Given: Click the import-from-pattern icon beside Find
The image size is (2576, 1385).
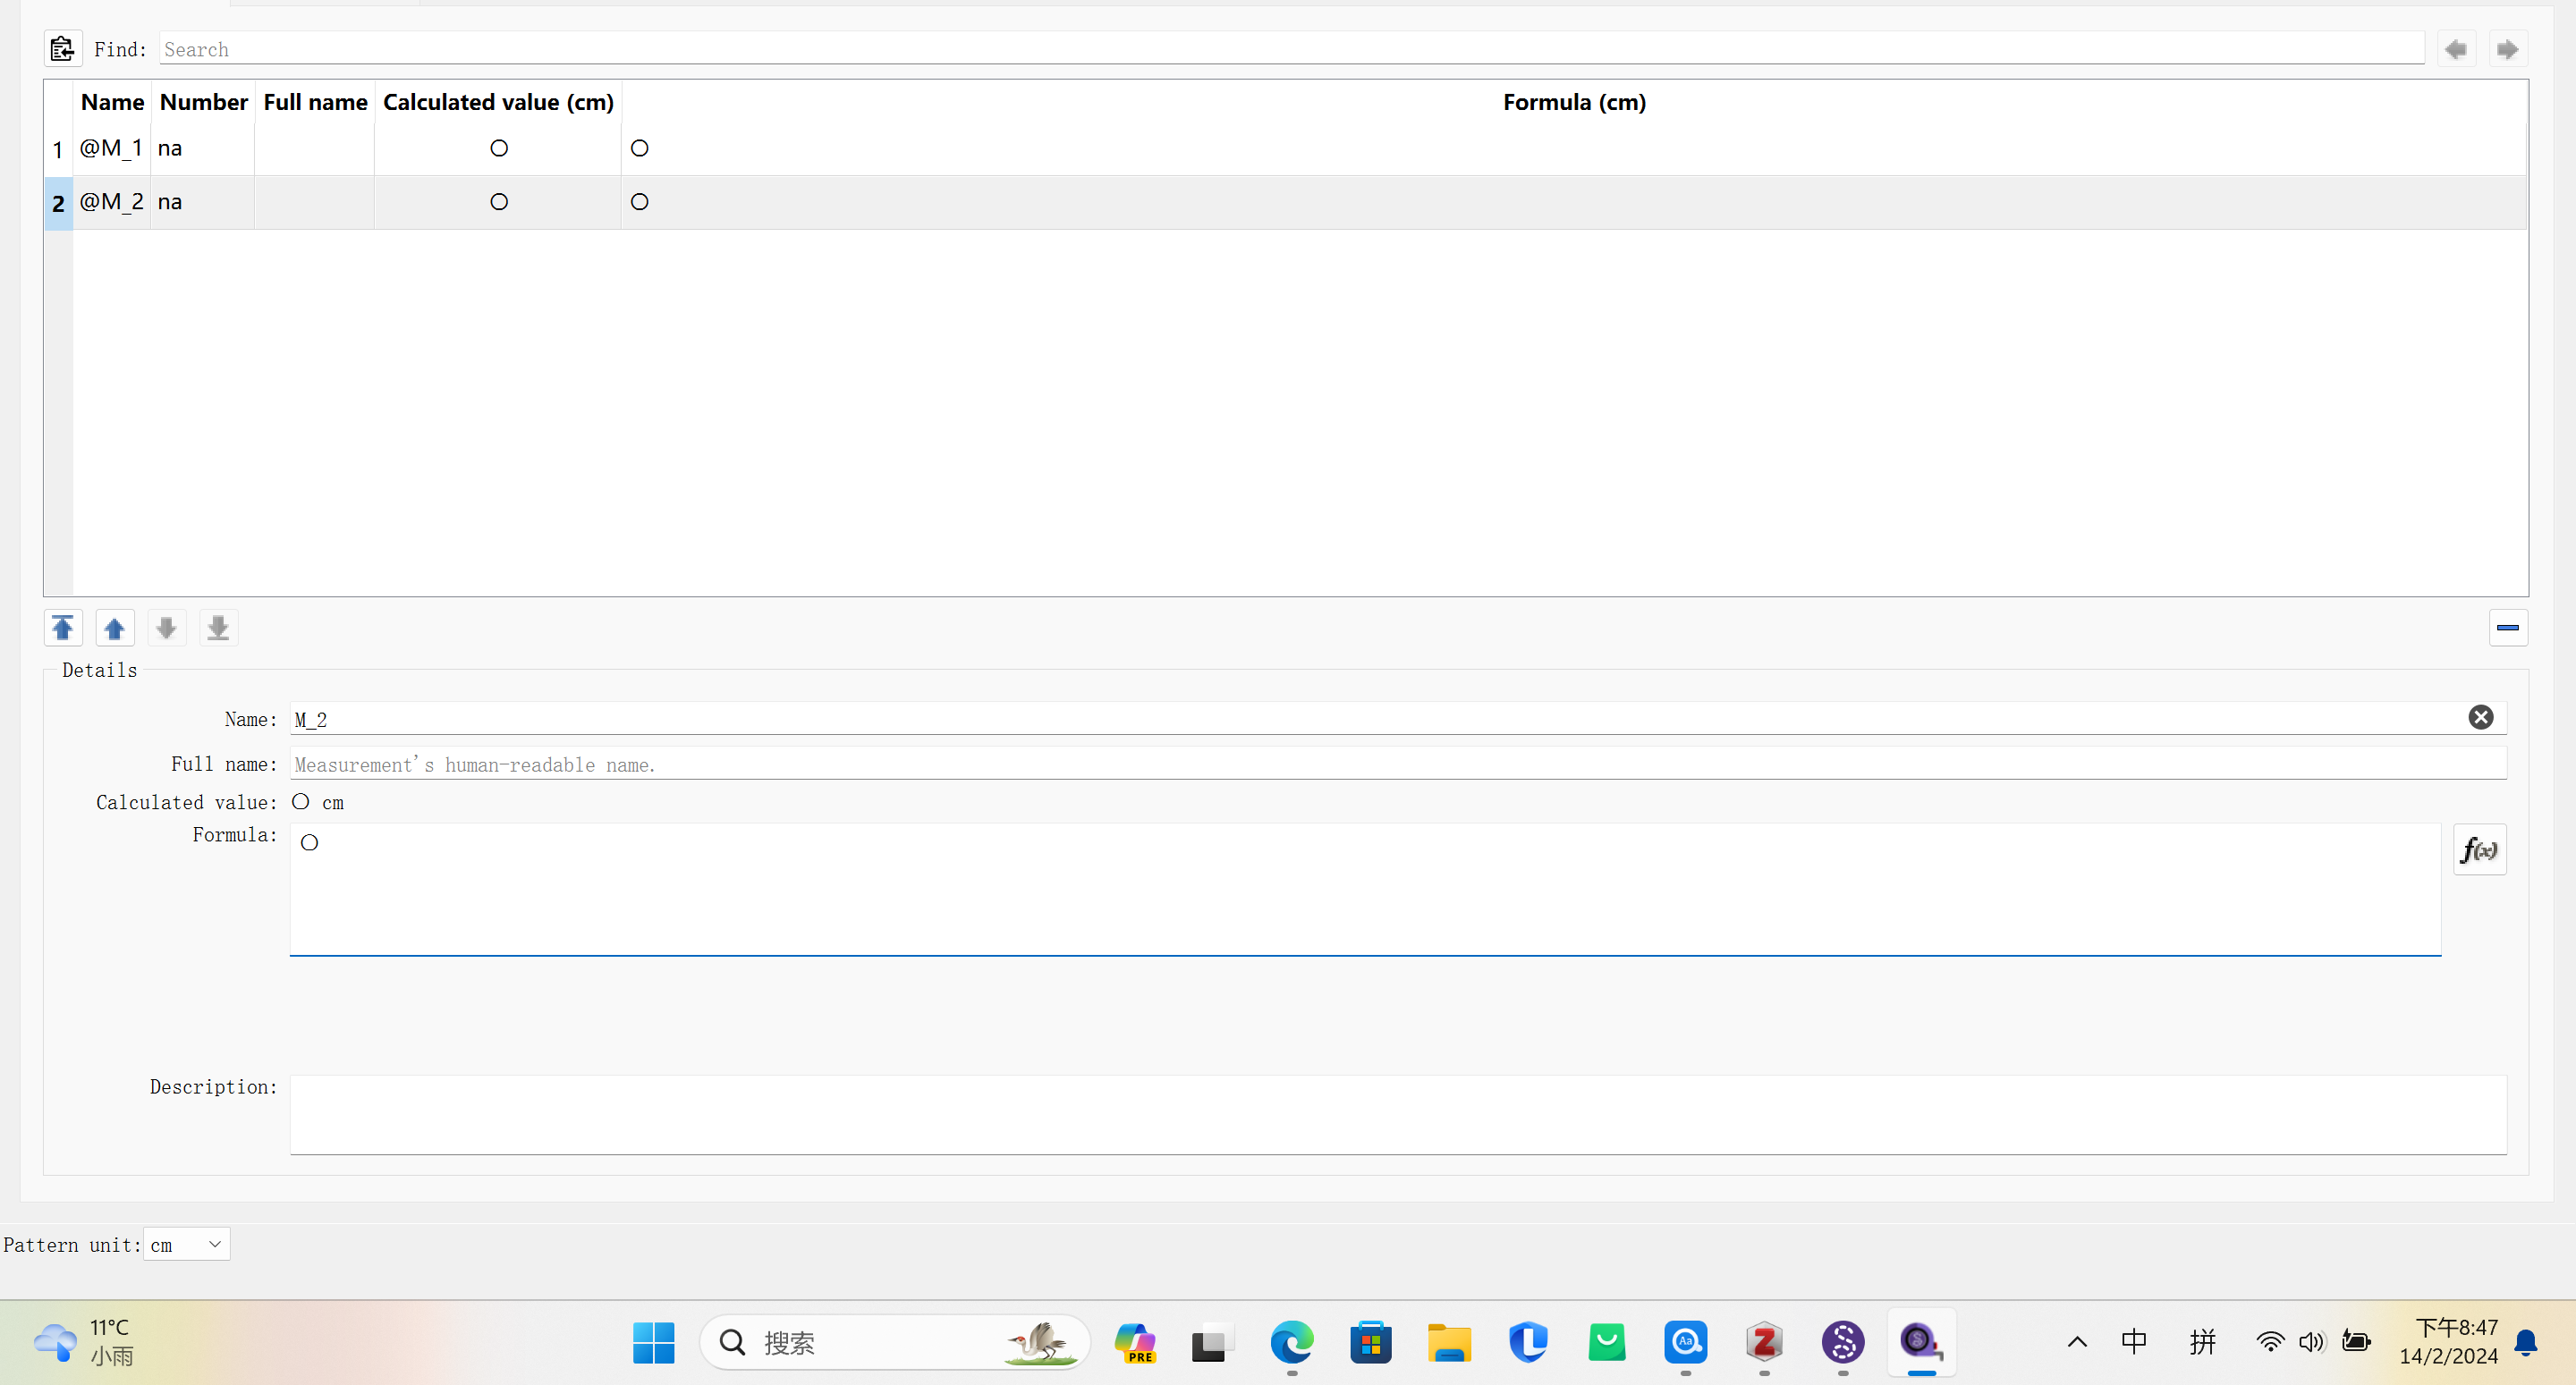Looking at the screenshot, I should coord(62,48).
